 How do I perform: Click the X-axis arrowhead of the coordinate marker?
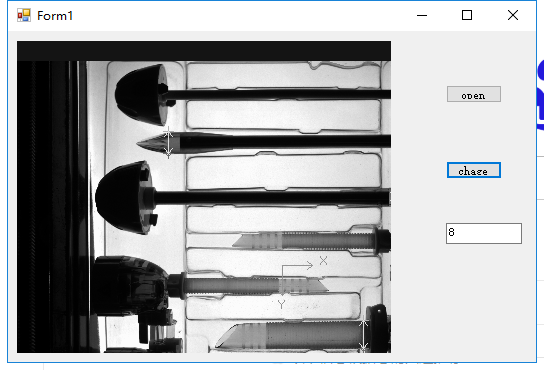(309, 266)
